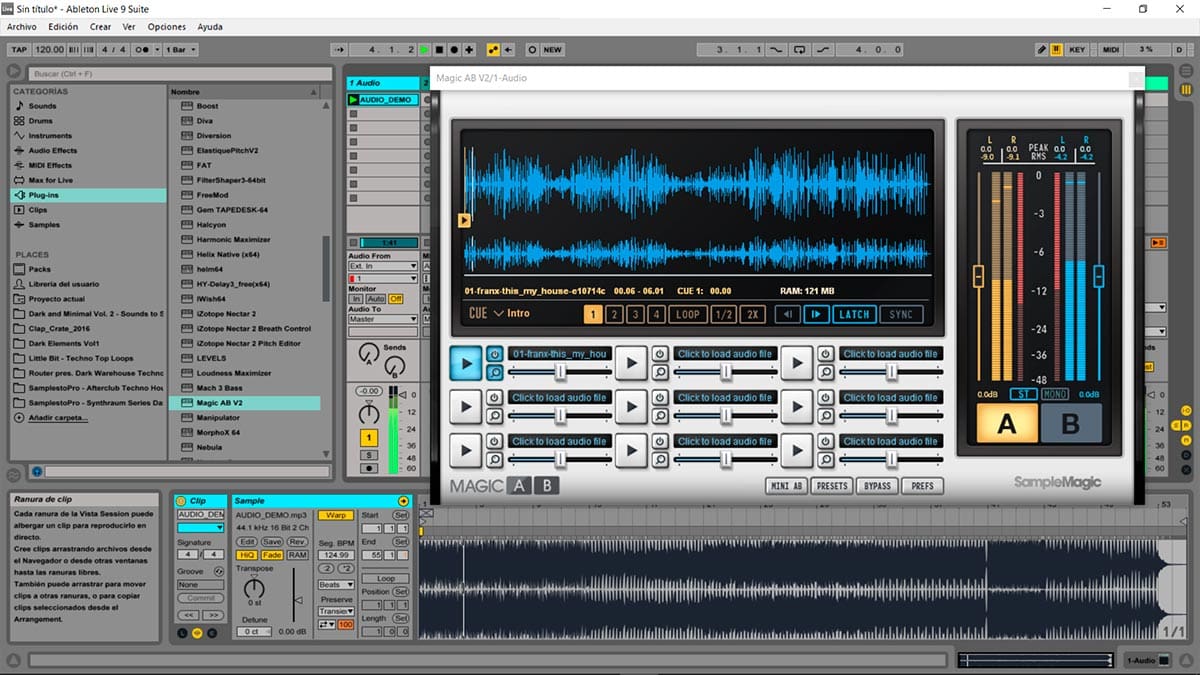
Task: Toggle the SYNC button in Magic AB
Action: click(901, 314)
